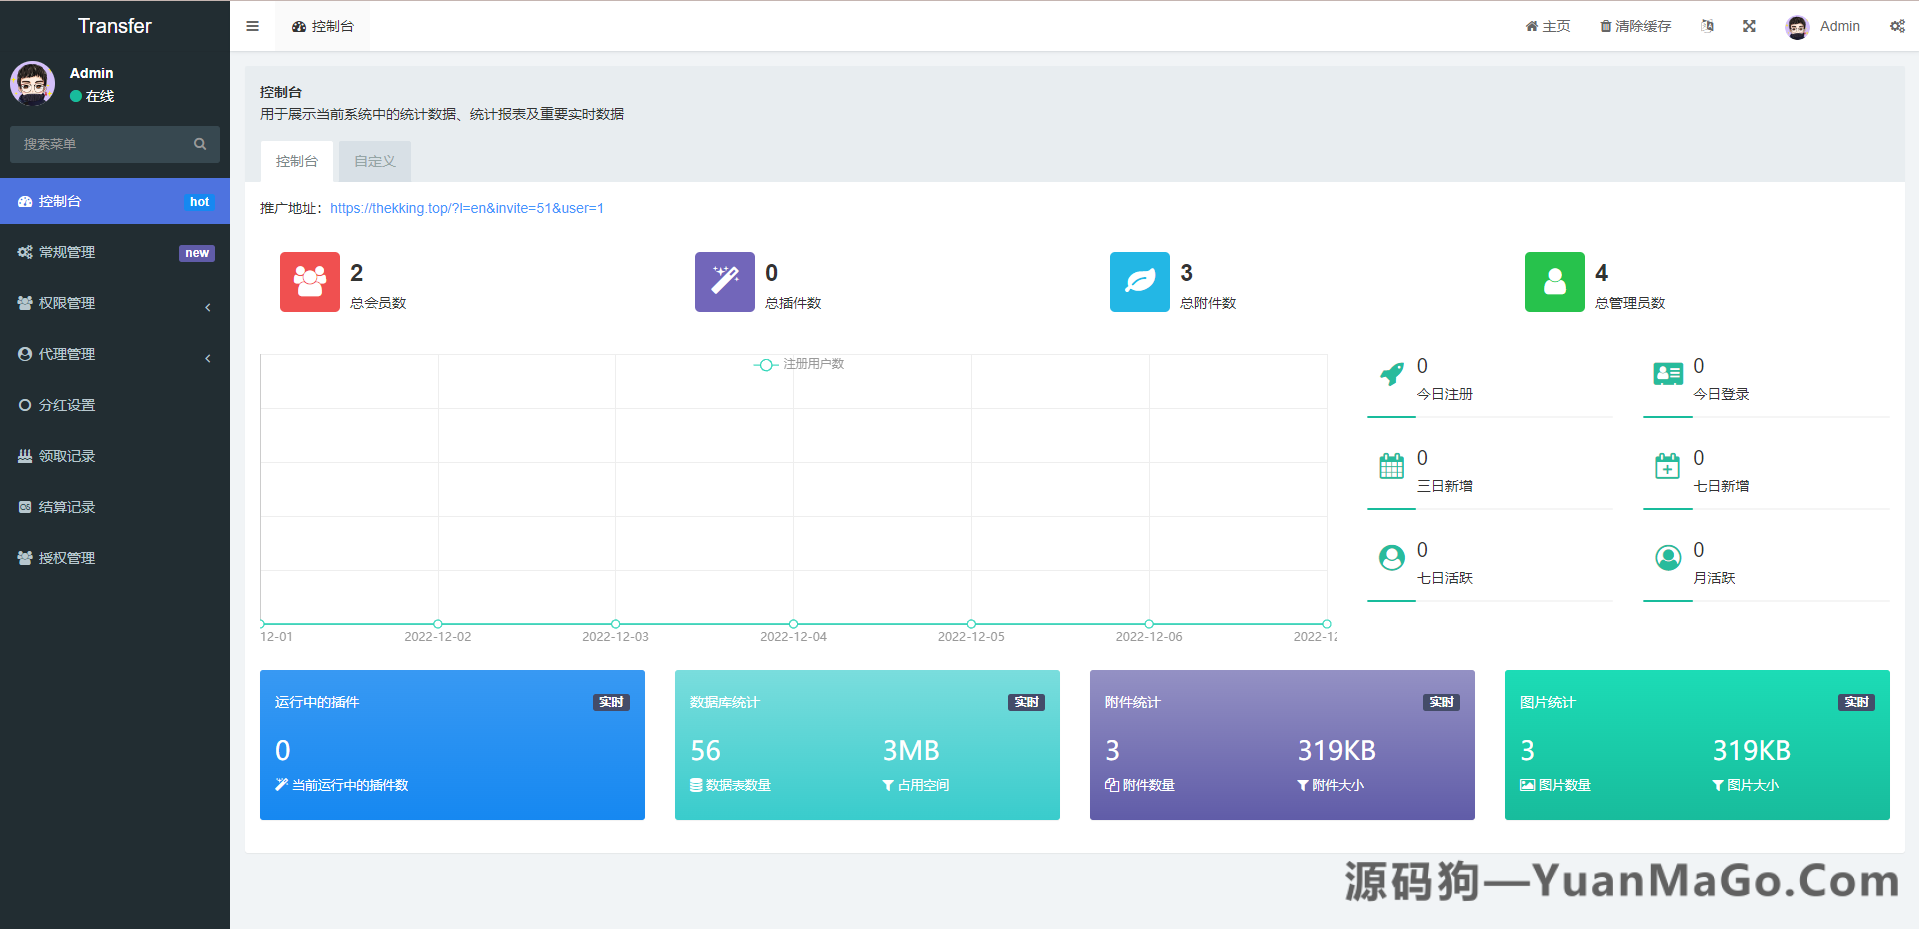Open 领取记录 records from sidebar
The image size is (1919, 929).
[x=66, y=456]
